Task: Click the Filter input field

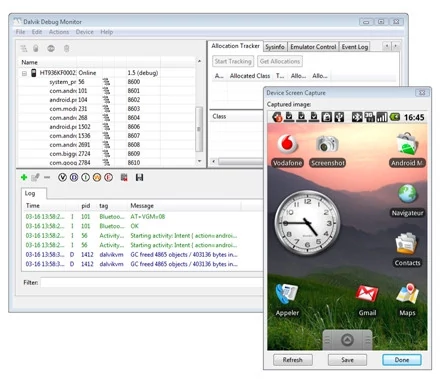Action: 152,283
